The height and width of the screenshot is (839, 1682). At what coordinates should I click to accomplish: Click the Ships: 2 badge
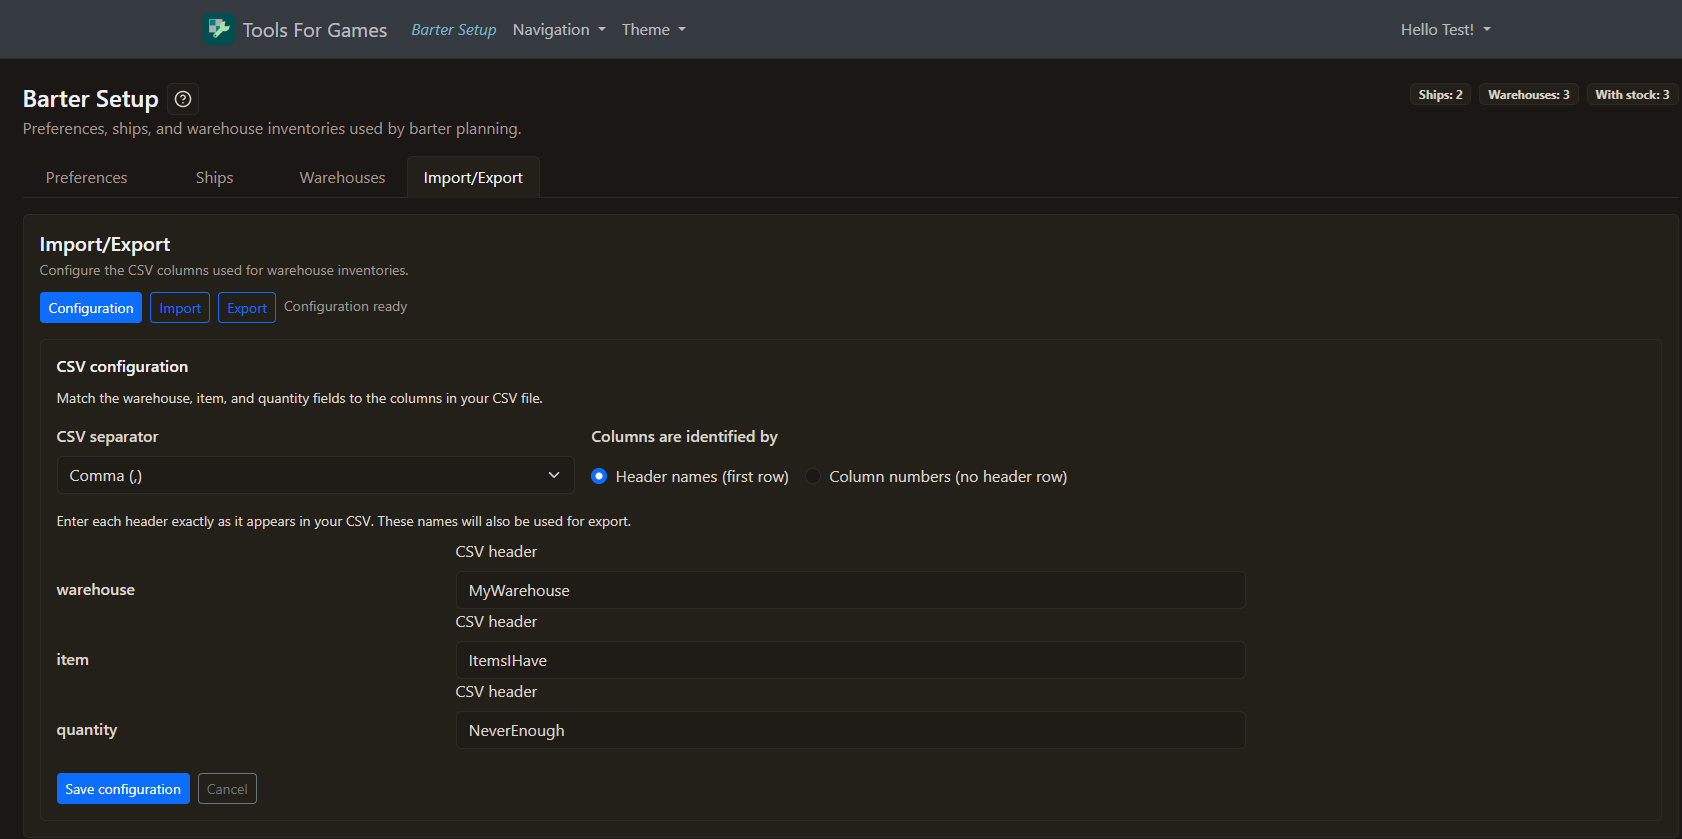[1440, 95]
